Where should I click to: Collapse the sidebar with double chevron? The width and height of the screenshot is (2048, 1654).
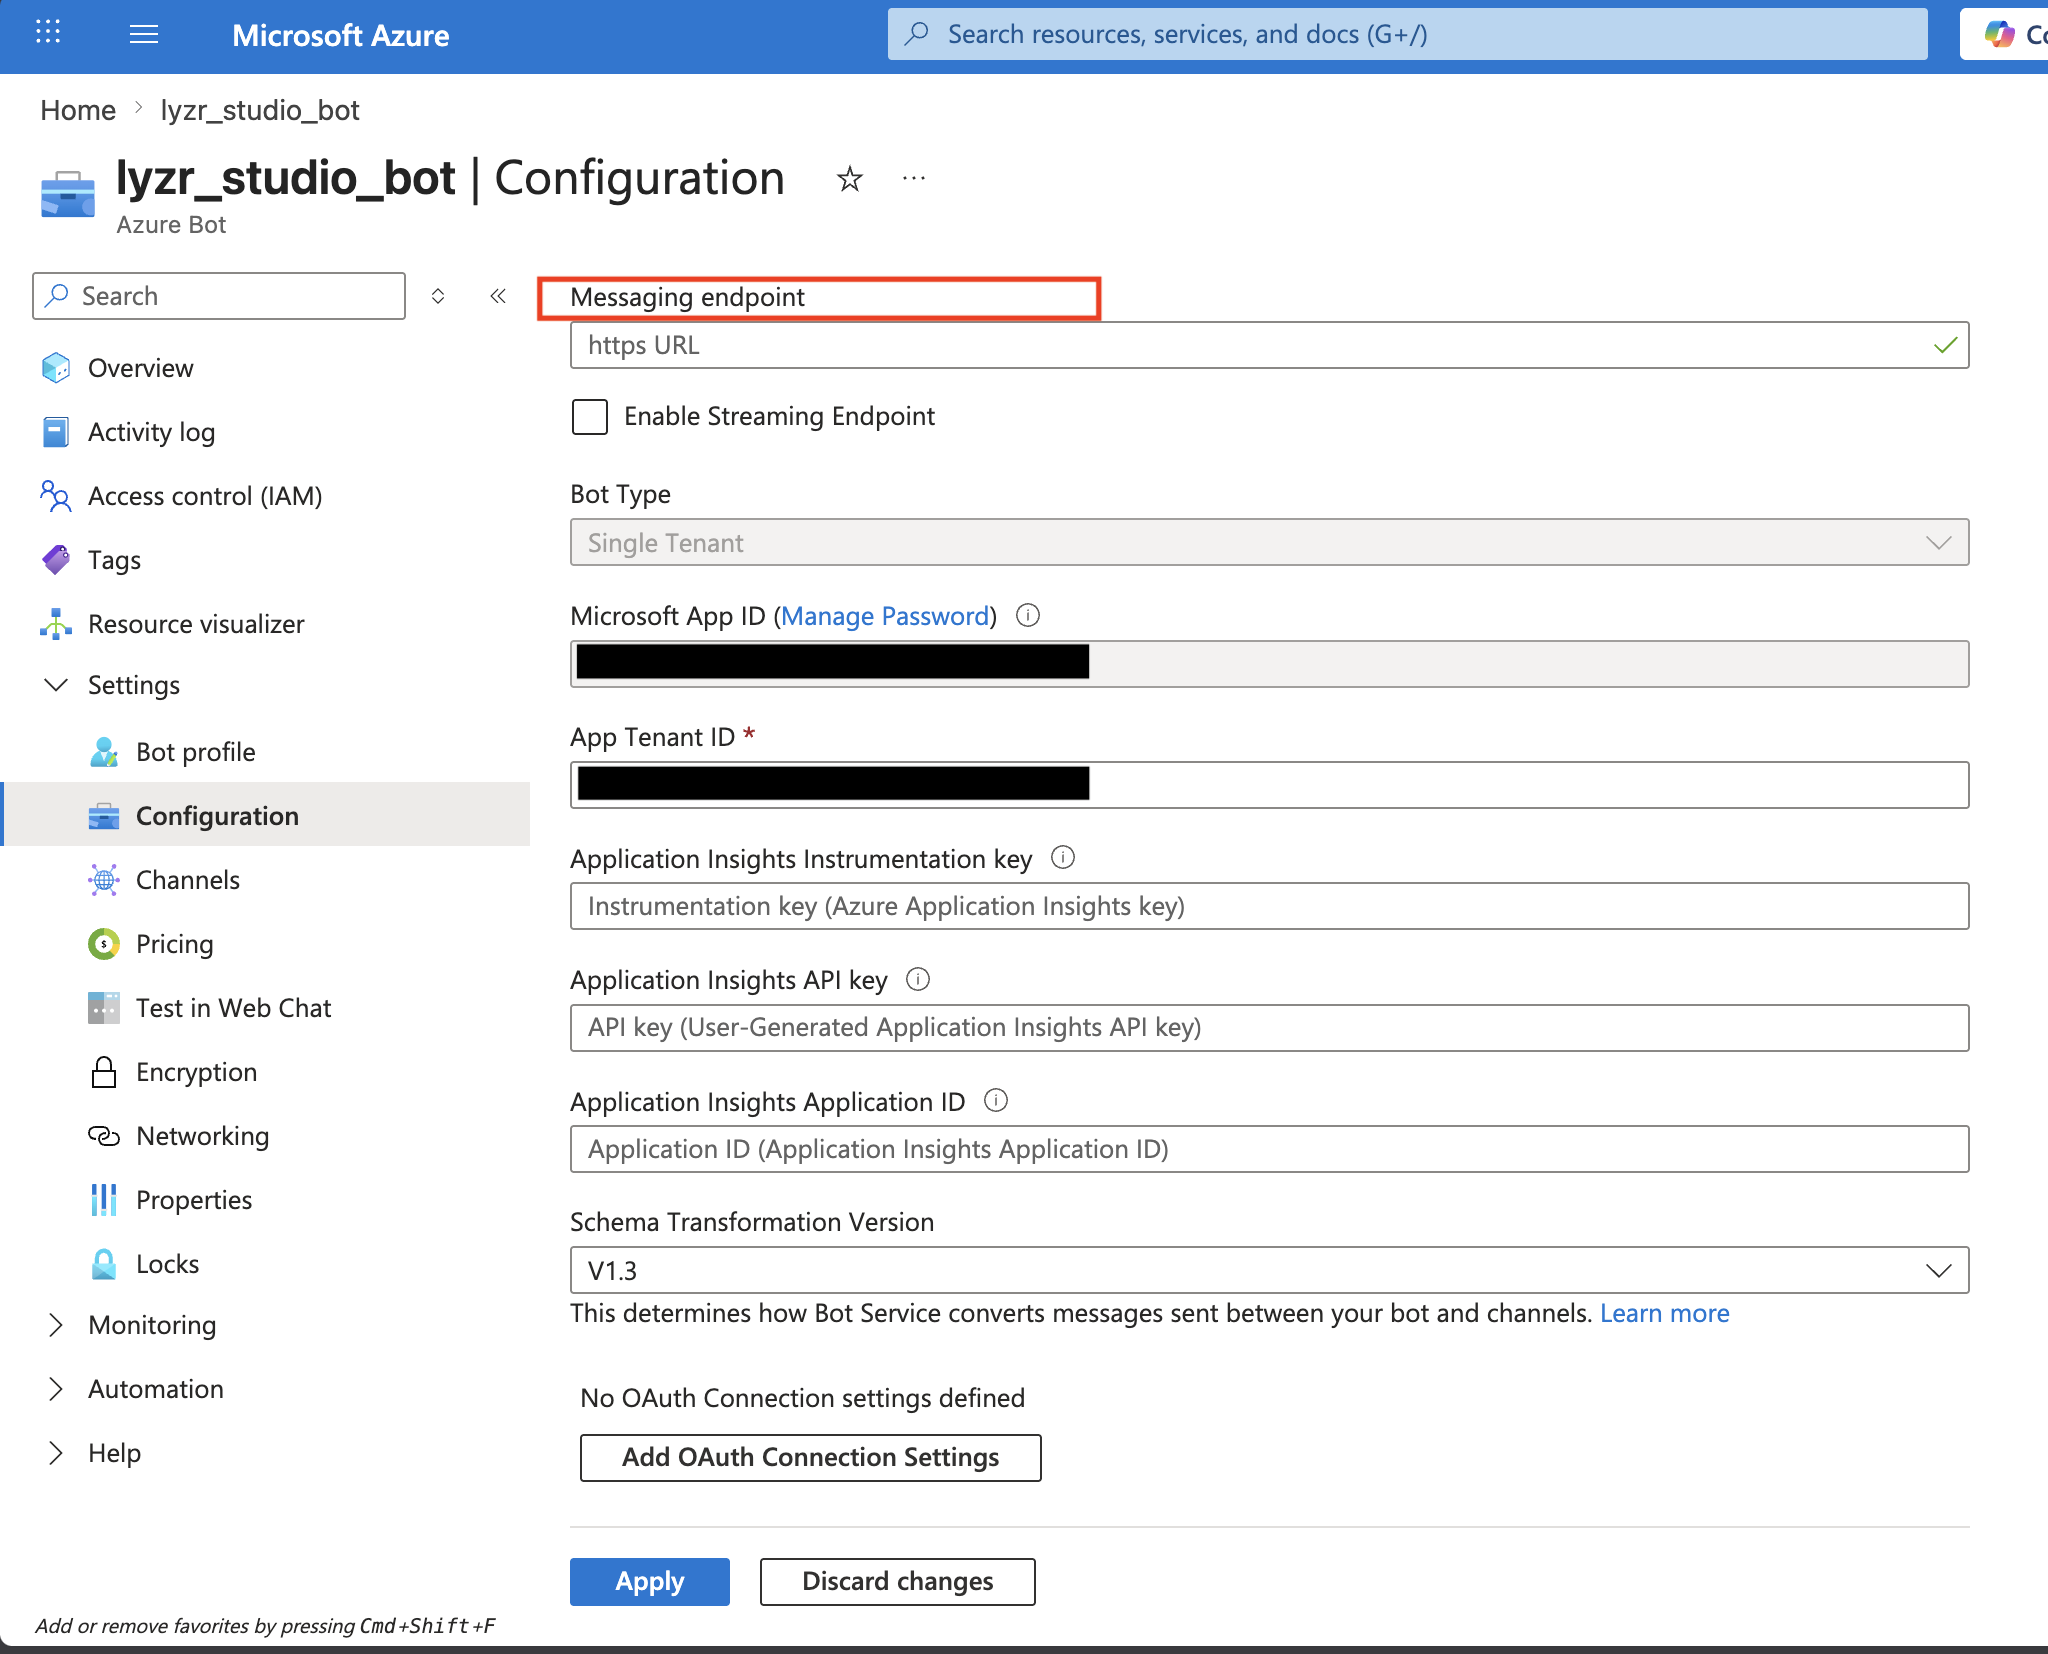[x=498, y=296]
